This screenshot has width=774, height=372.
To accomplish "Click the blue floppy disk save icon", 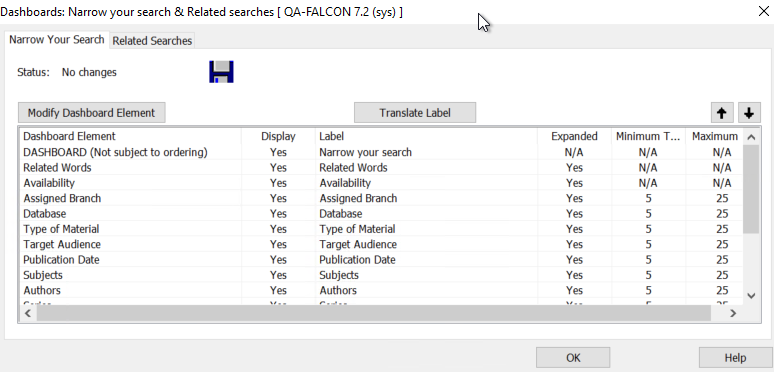I will (x=221, y=72).
